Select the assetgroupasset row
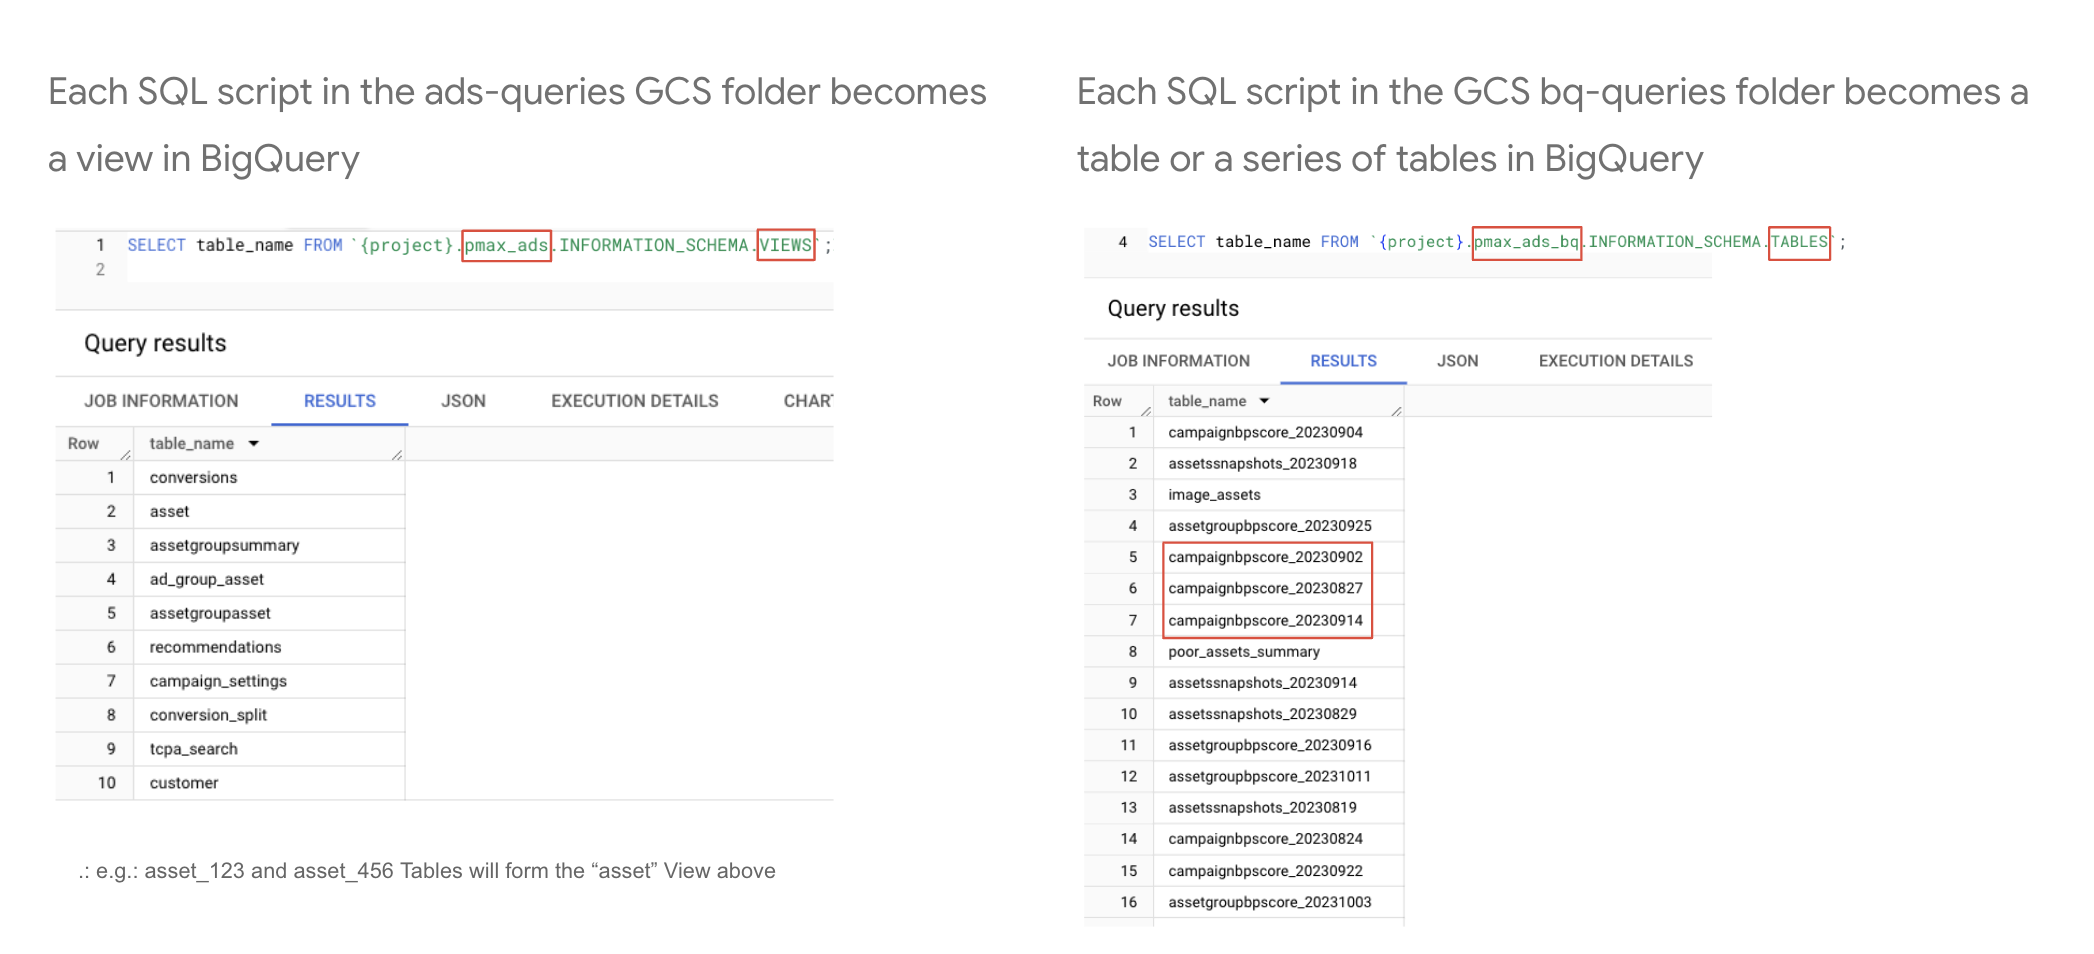Viewport: 2094px width, 954px height. [231, 614]
